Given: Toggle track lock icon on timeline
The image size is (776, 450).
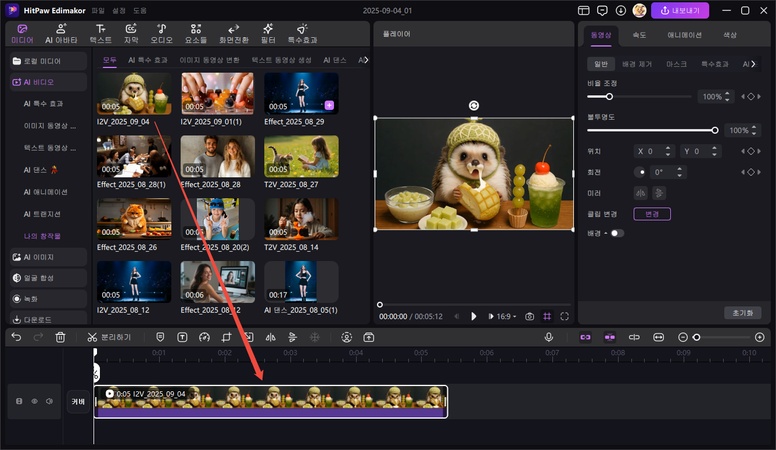Looking at the screenshot, I should click(19, 401).
